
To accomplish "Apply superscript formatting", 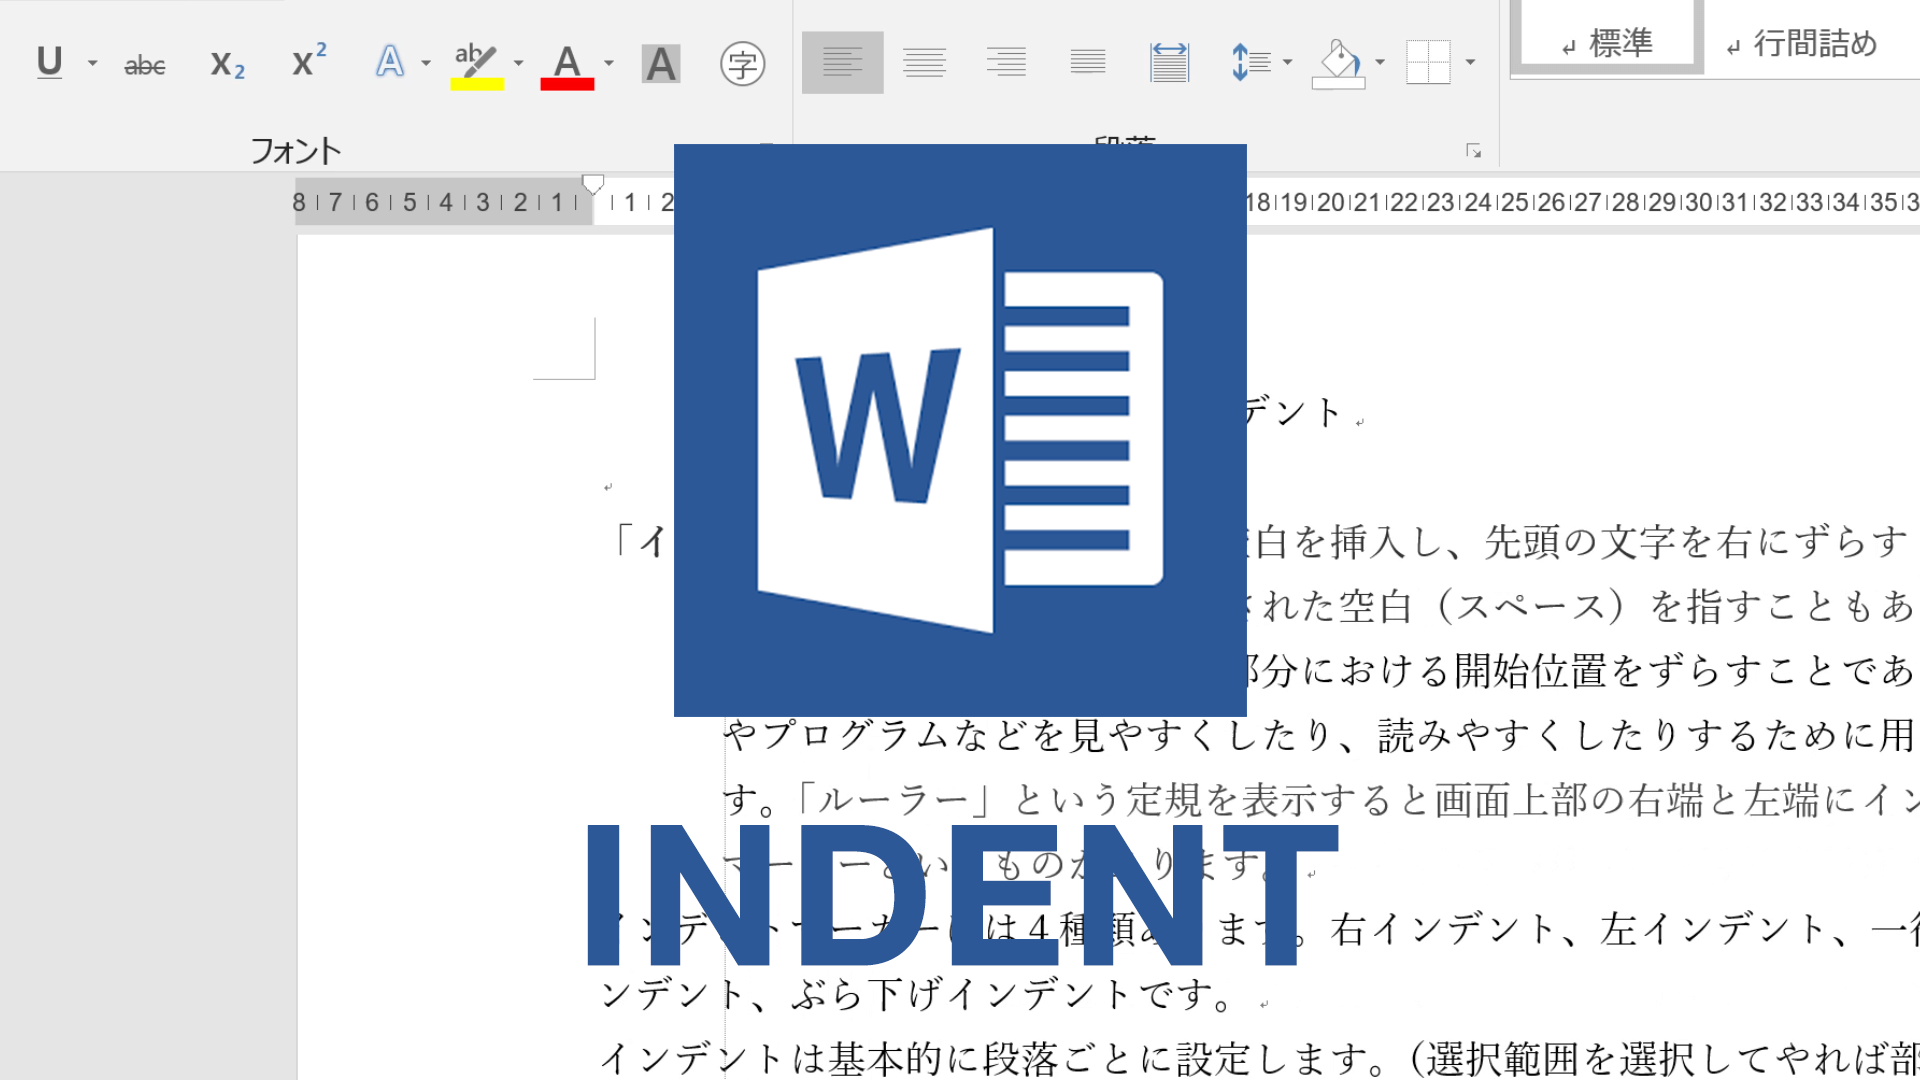I will pos(308,62).
